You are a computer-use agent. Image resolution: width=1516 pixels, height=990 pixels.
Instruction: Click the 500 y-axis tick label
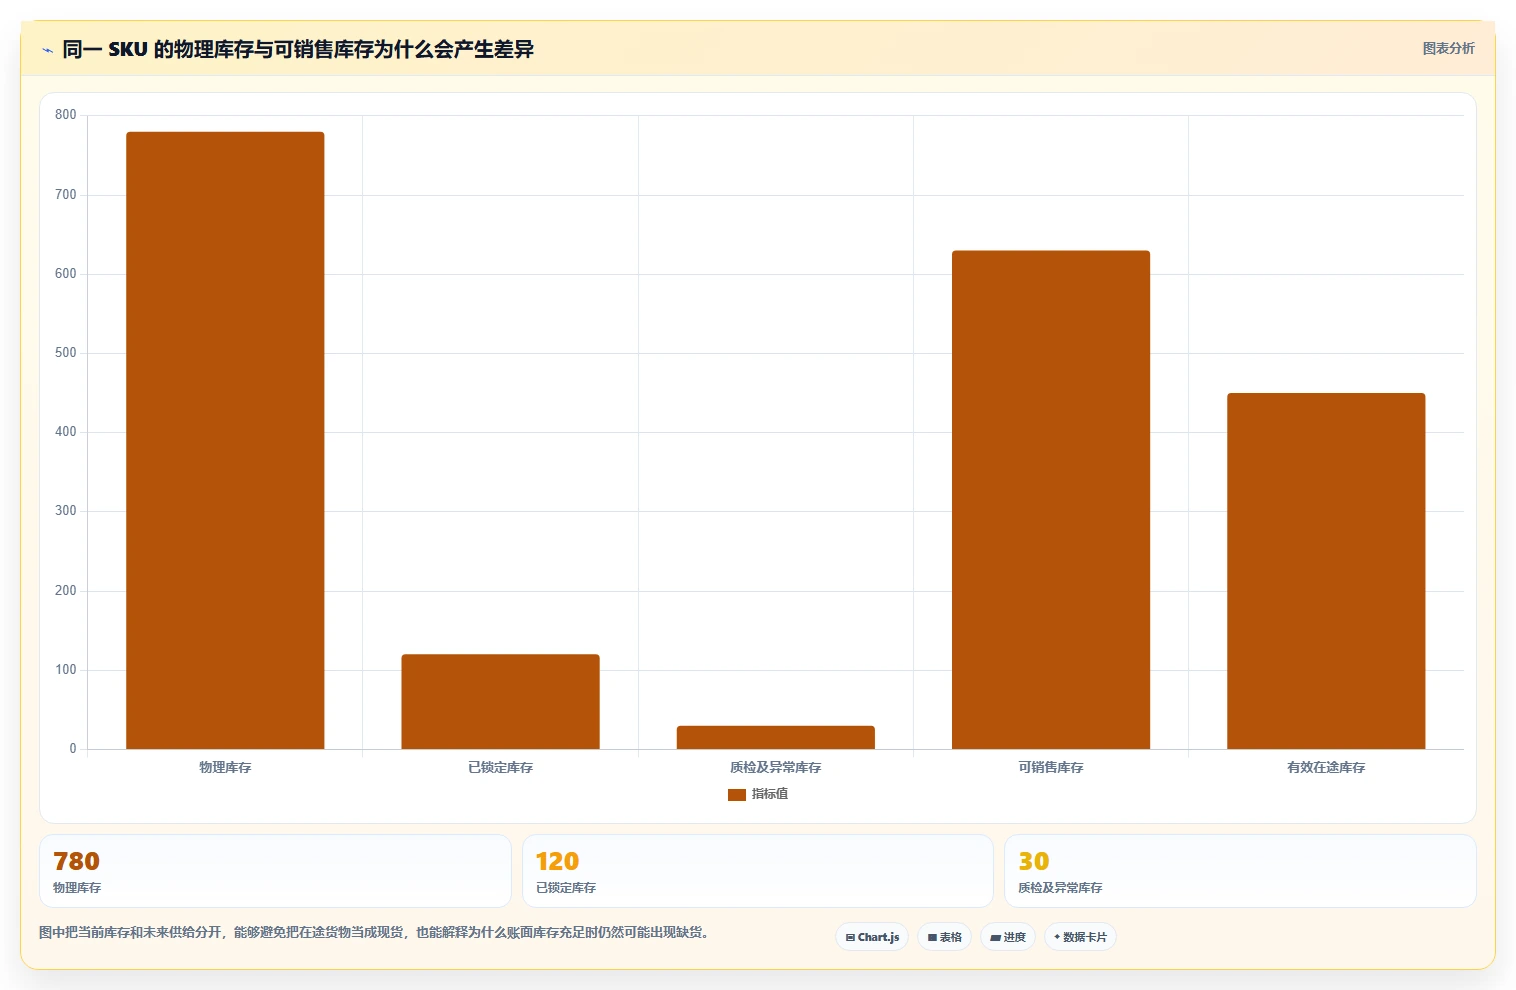tap(66, 353)
